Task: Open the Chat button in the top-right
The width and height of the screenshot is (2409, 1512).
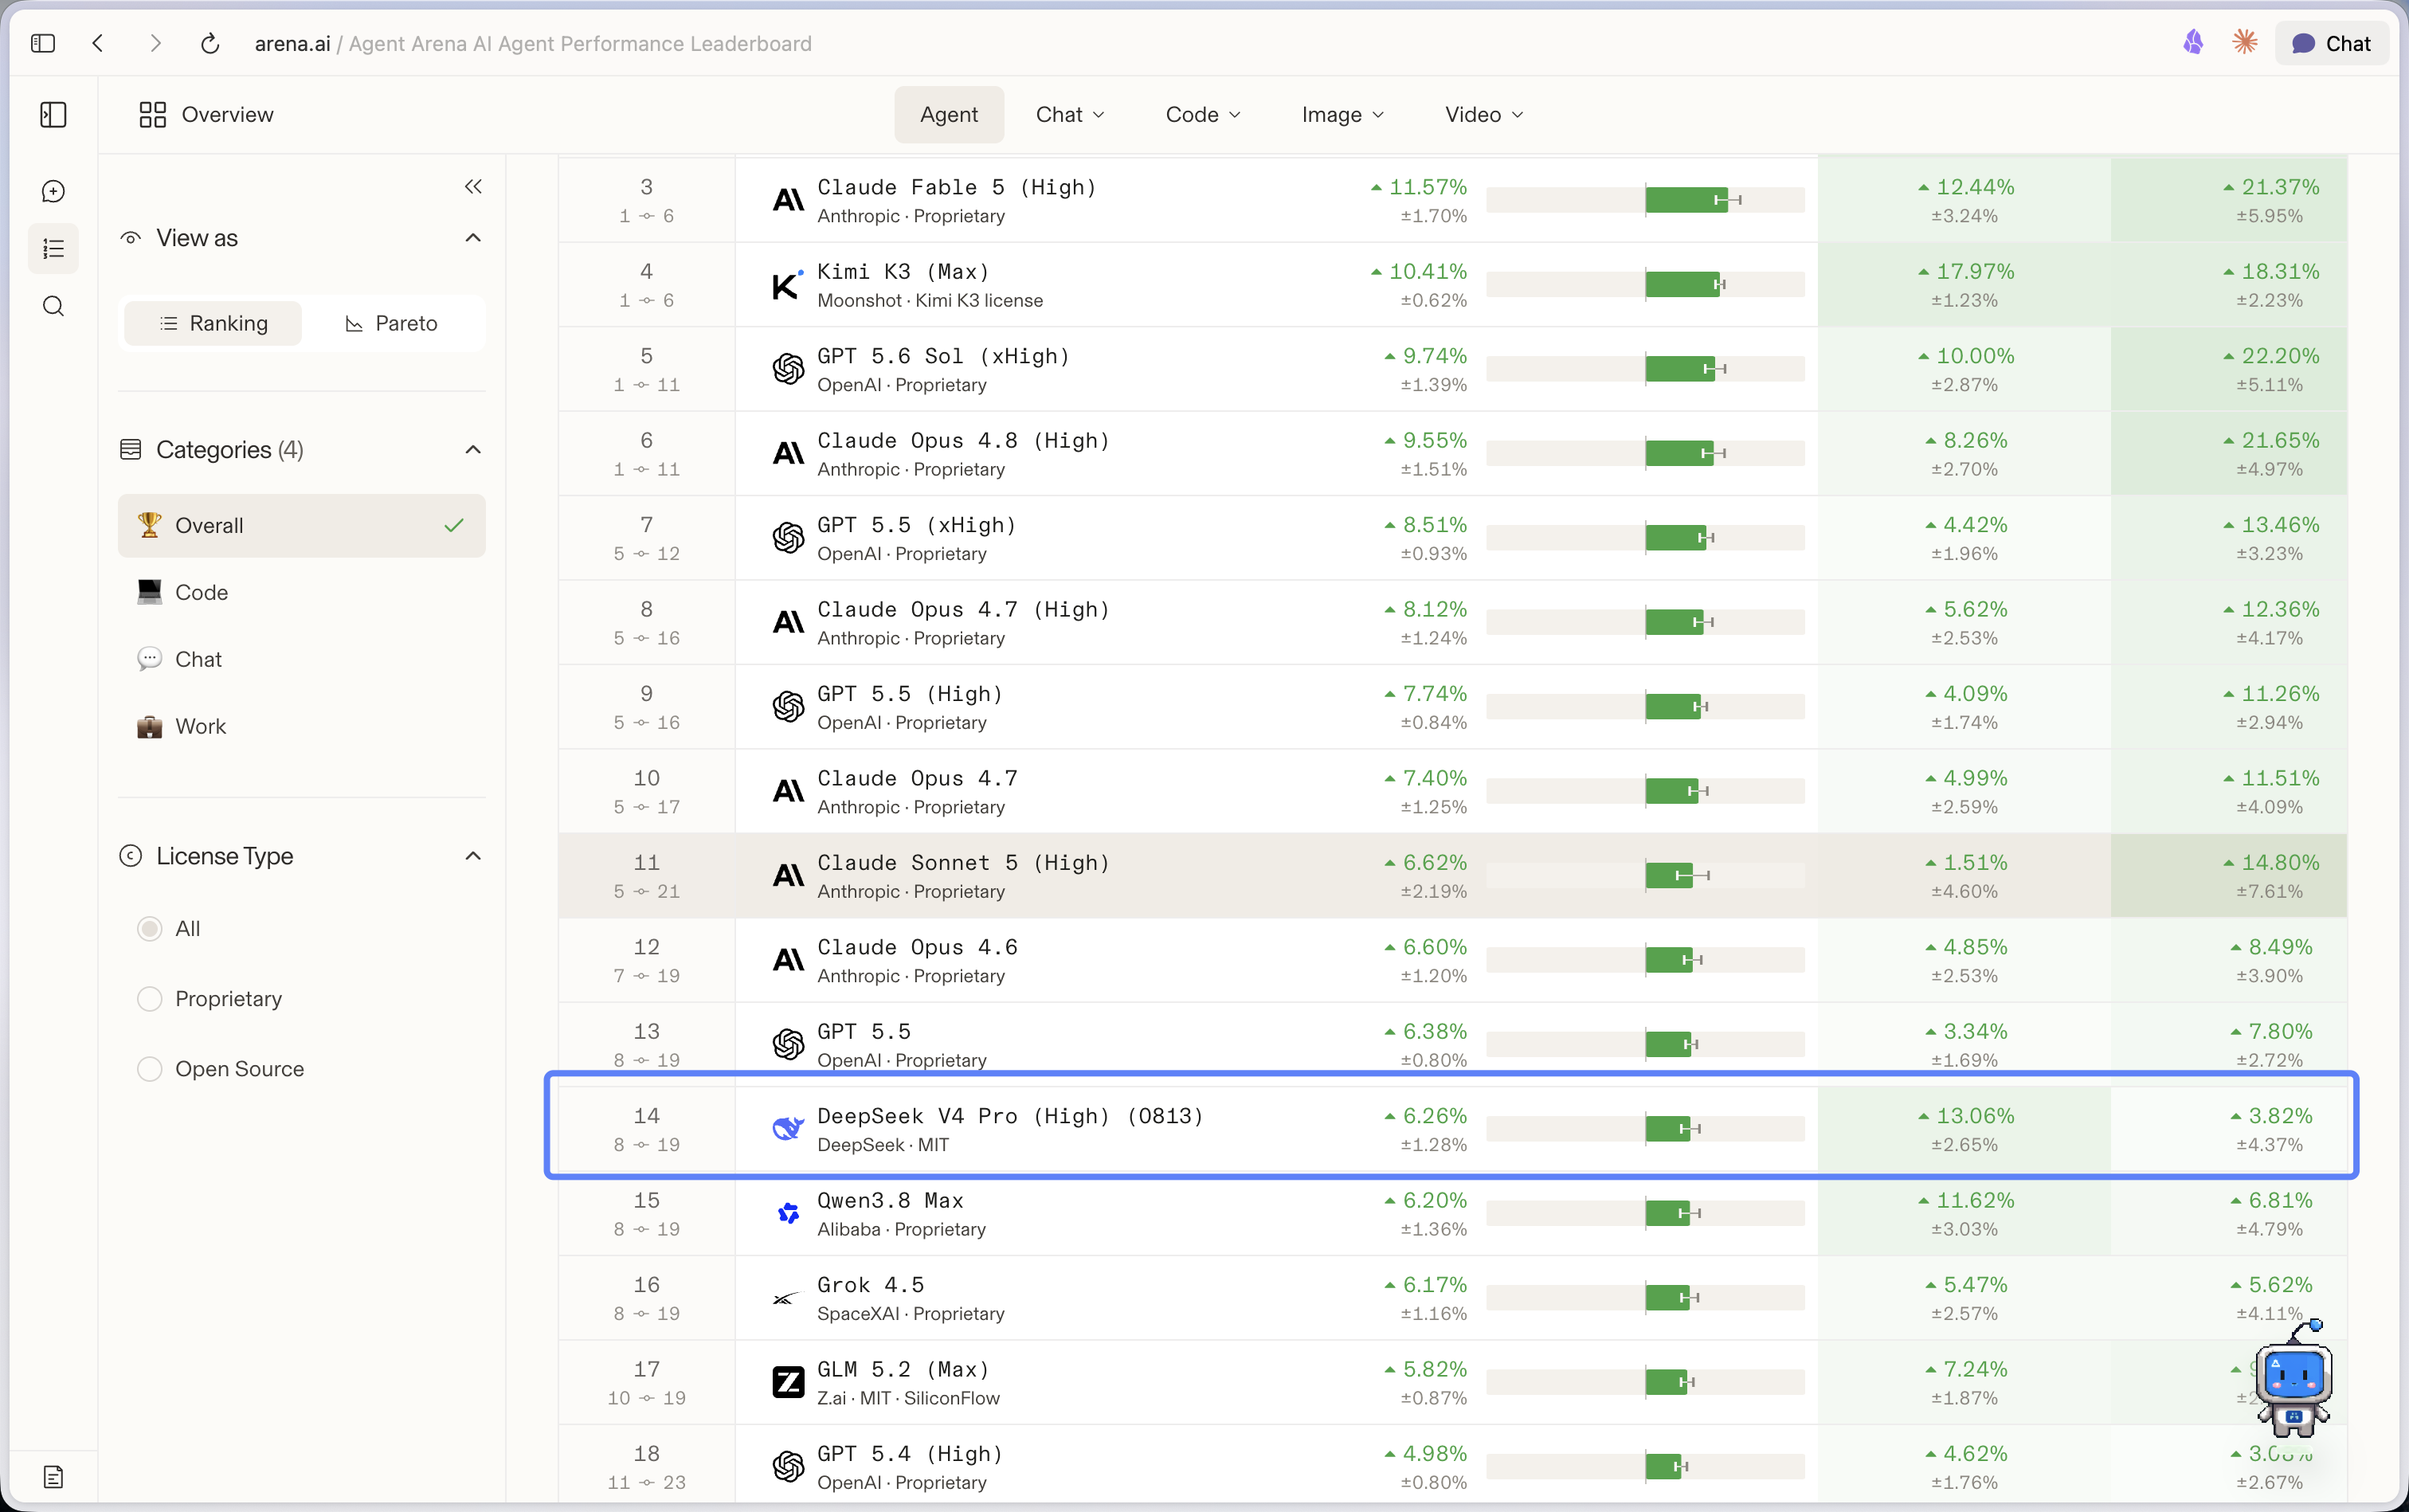Action: (x=2331, y=43)
